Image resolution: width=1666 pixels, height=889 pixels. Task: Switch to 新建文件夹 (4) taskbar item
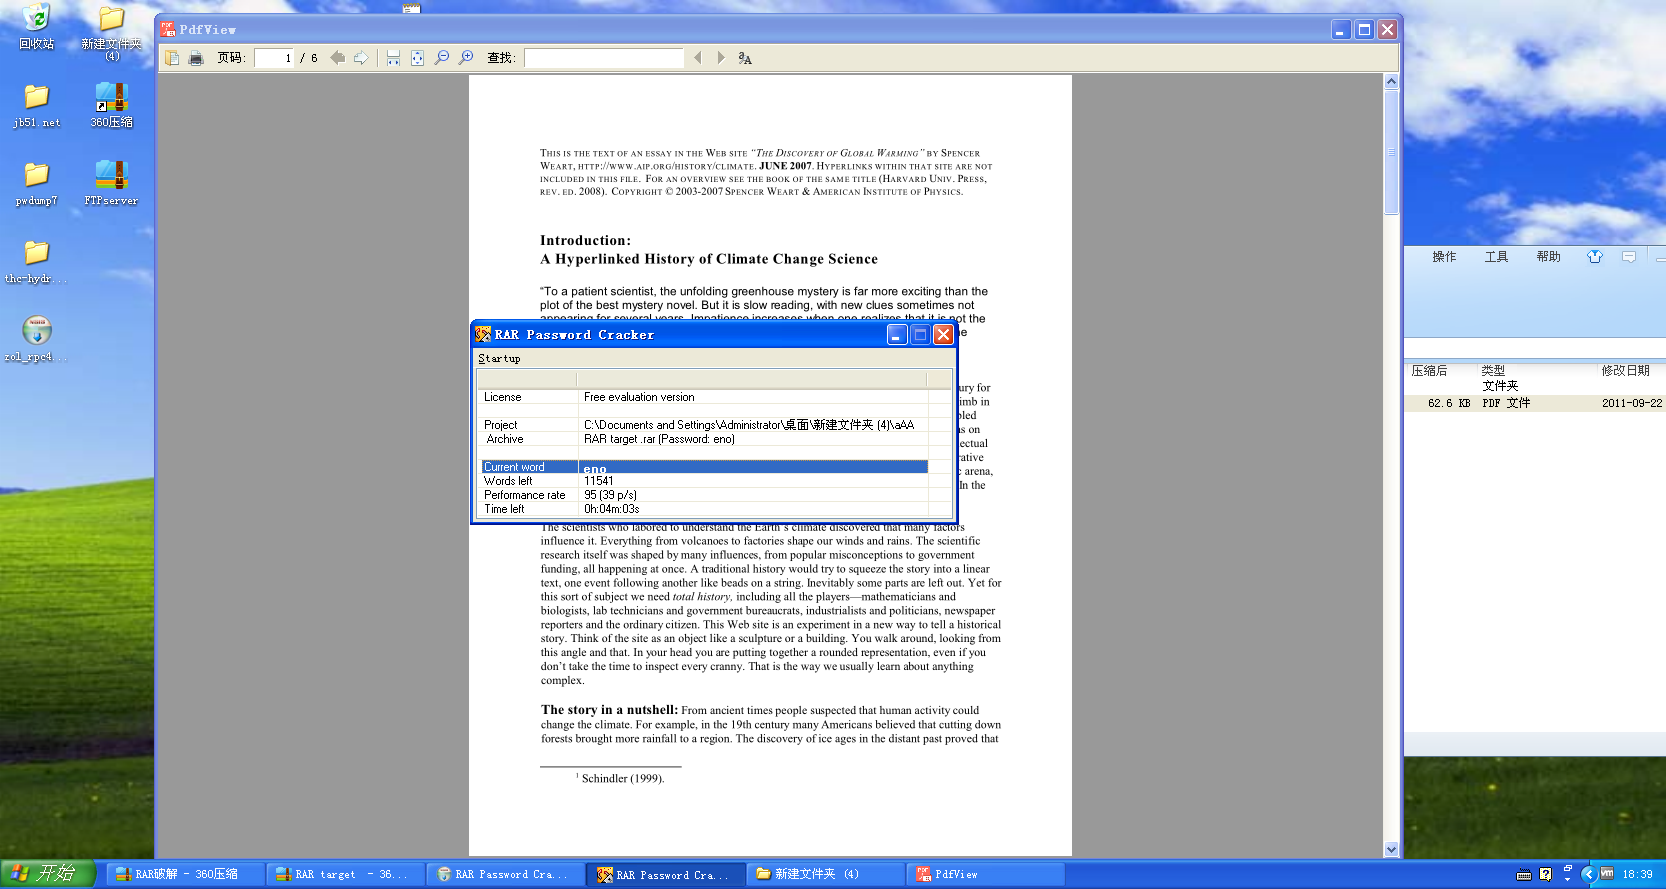click(826, 874)
